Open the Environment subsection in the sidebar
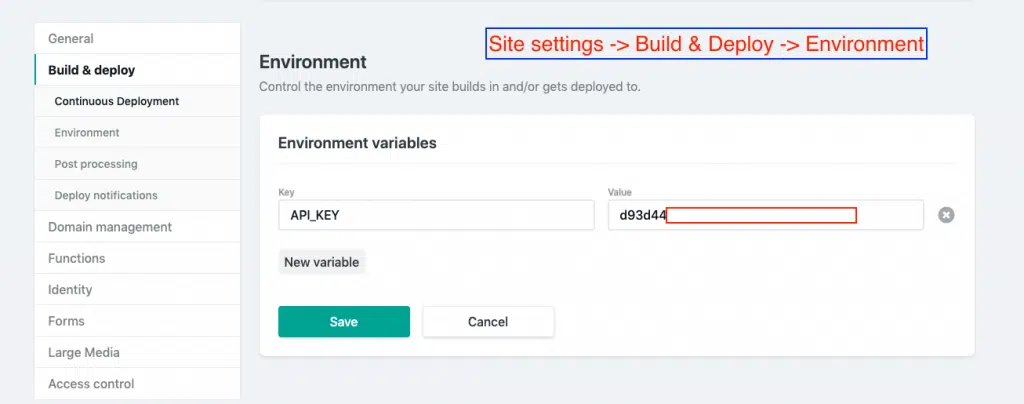This screenshot has width=1024, height=404. 87,132
